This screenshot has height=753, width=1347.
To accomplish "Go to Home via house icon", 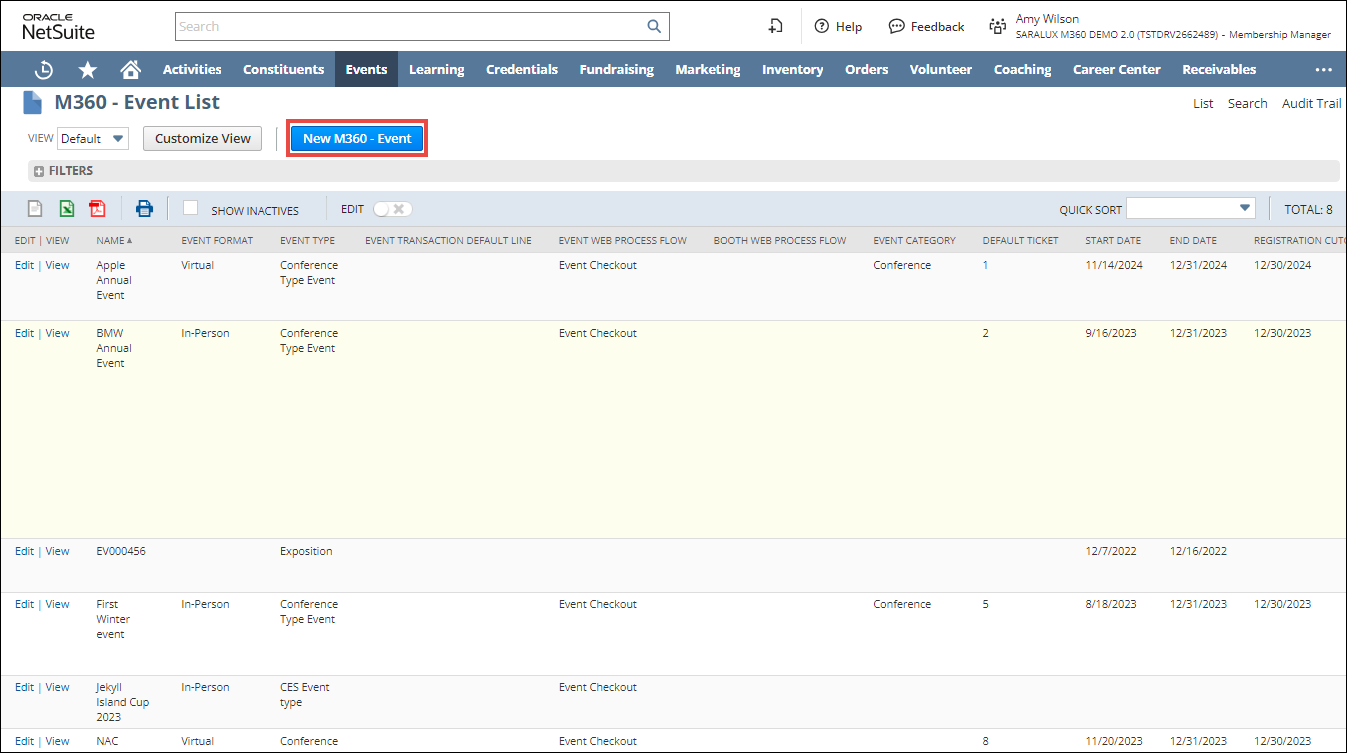I will 130,70.
